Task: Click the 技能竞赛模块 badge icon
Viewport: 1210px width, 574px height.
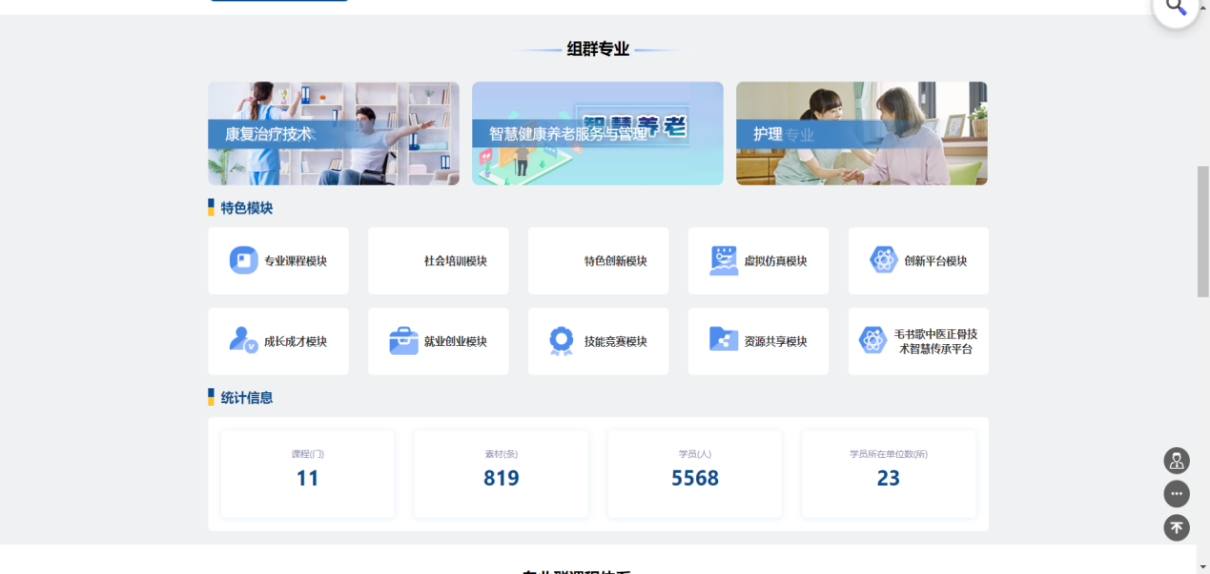Action: 561,341
